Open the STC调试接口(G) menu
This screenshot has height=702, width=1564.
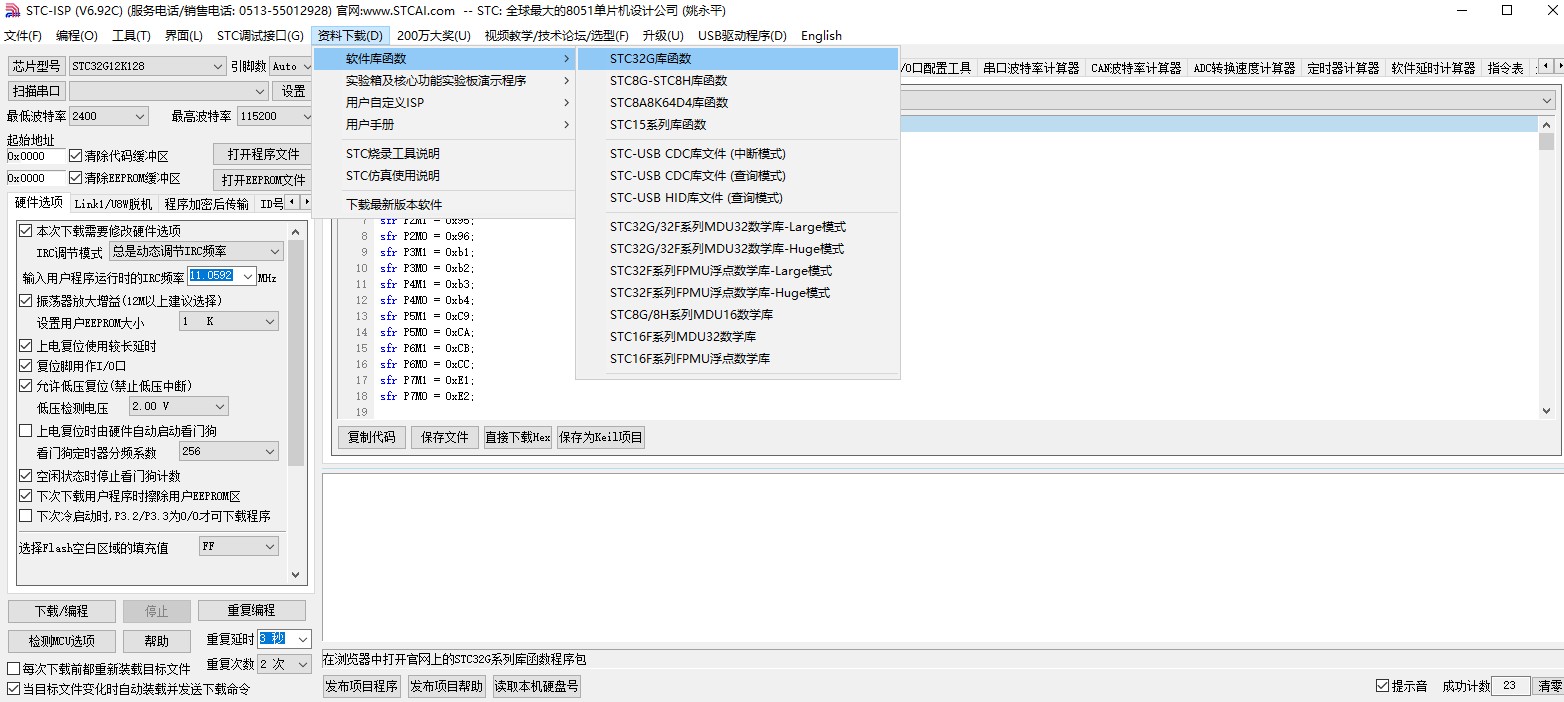coord(260,36)
